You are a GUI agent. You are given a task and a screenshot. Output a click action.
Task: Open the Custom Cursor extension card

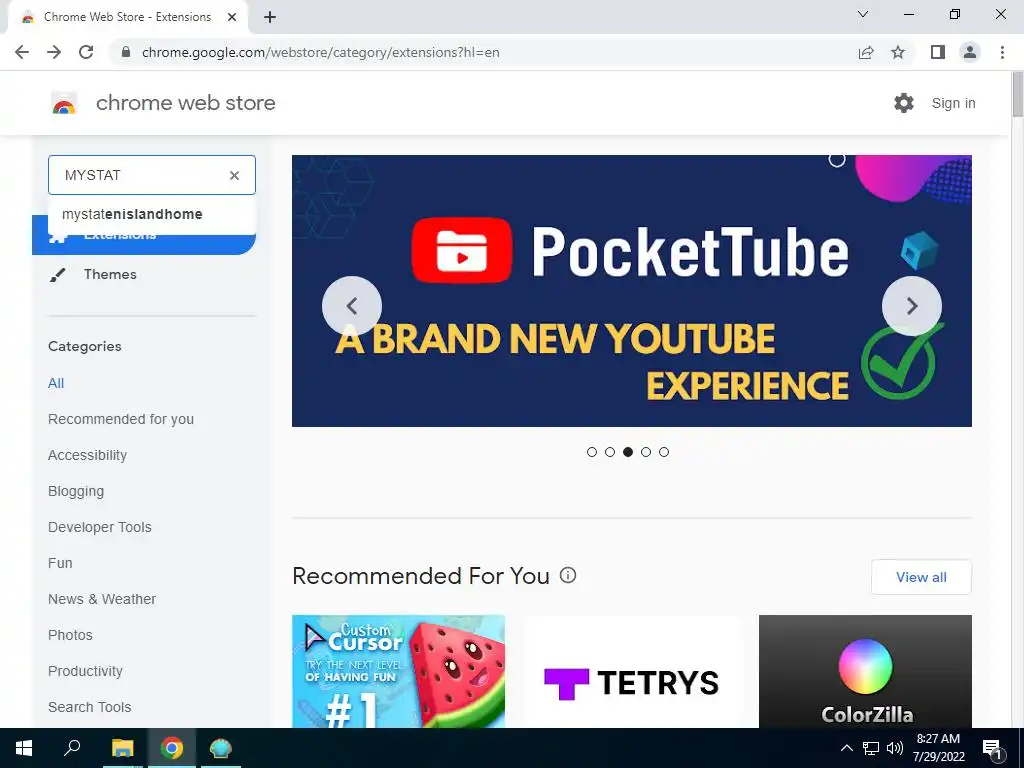pos(398,671)
